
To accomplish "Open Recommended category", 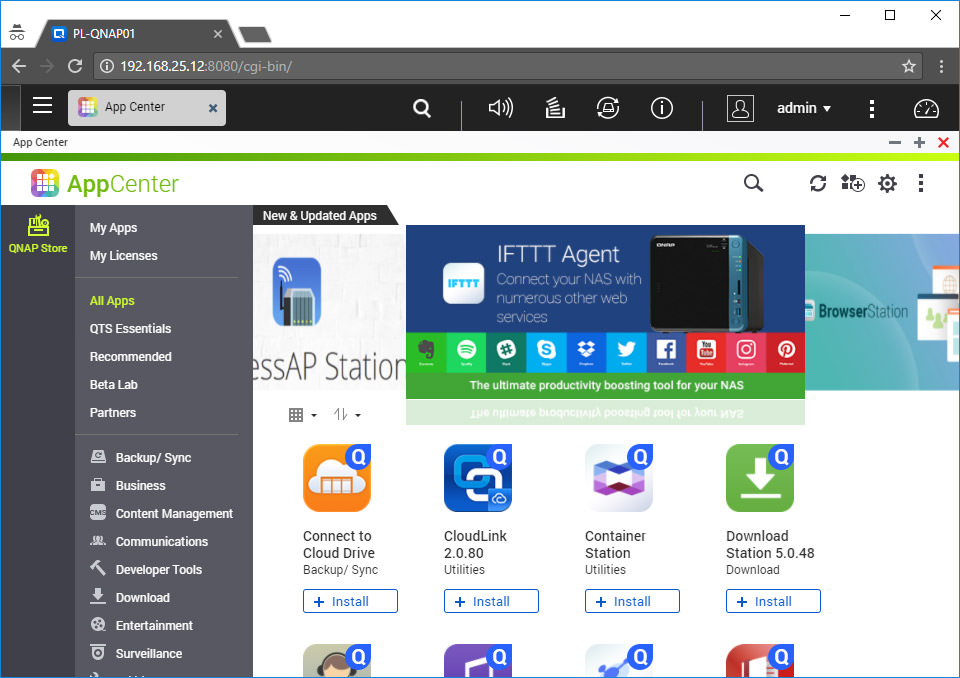I will click(130, 356).
